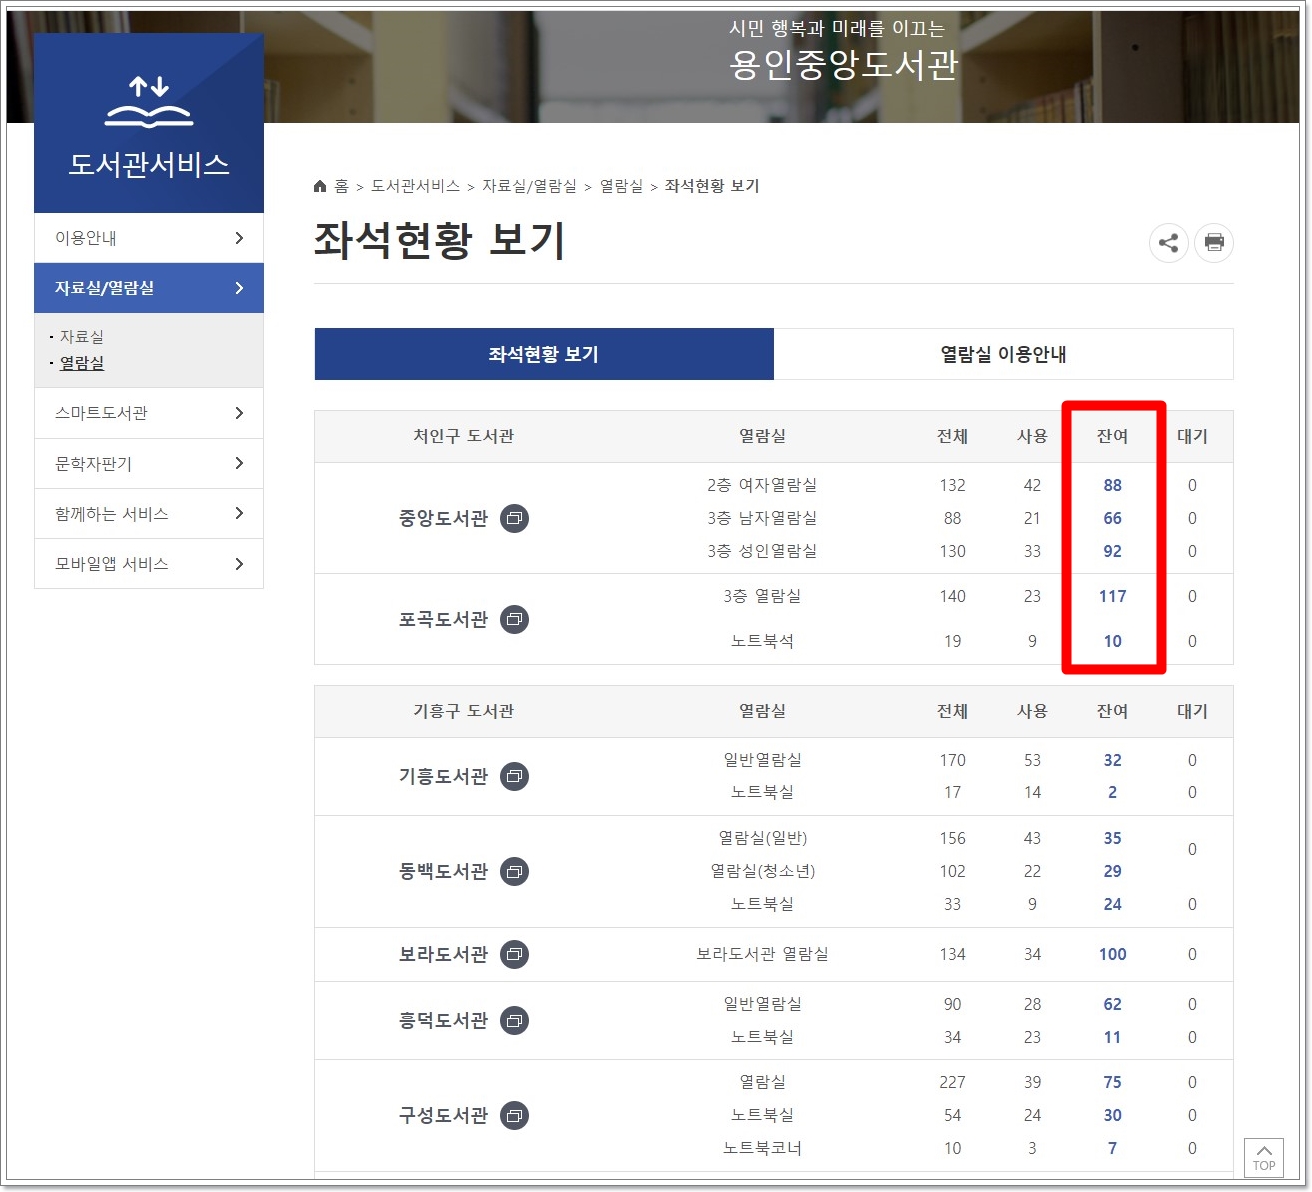
Task: Click remaining seats 7 for 노트북코너
Action: coord(1112,1148)
